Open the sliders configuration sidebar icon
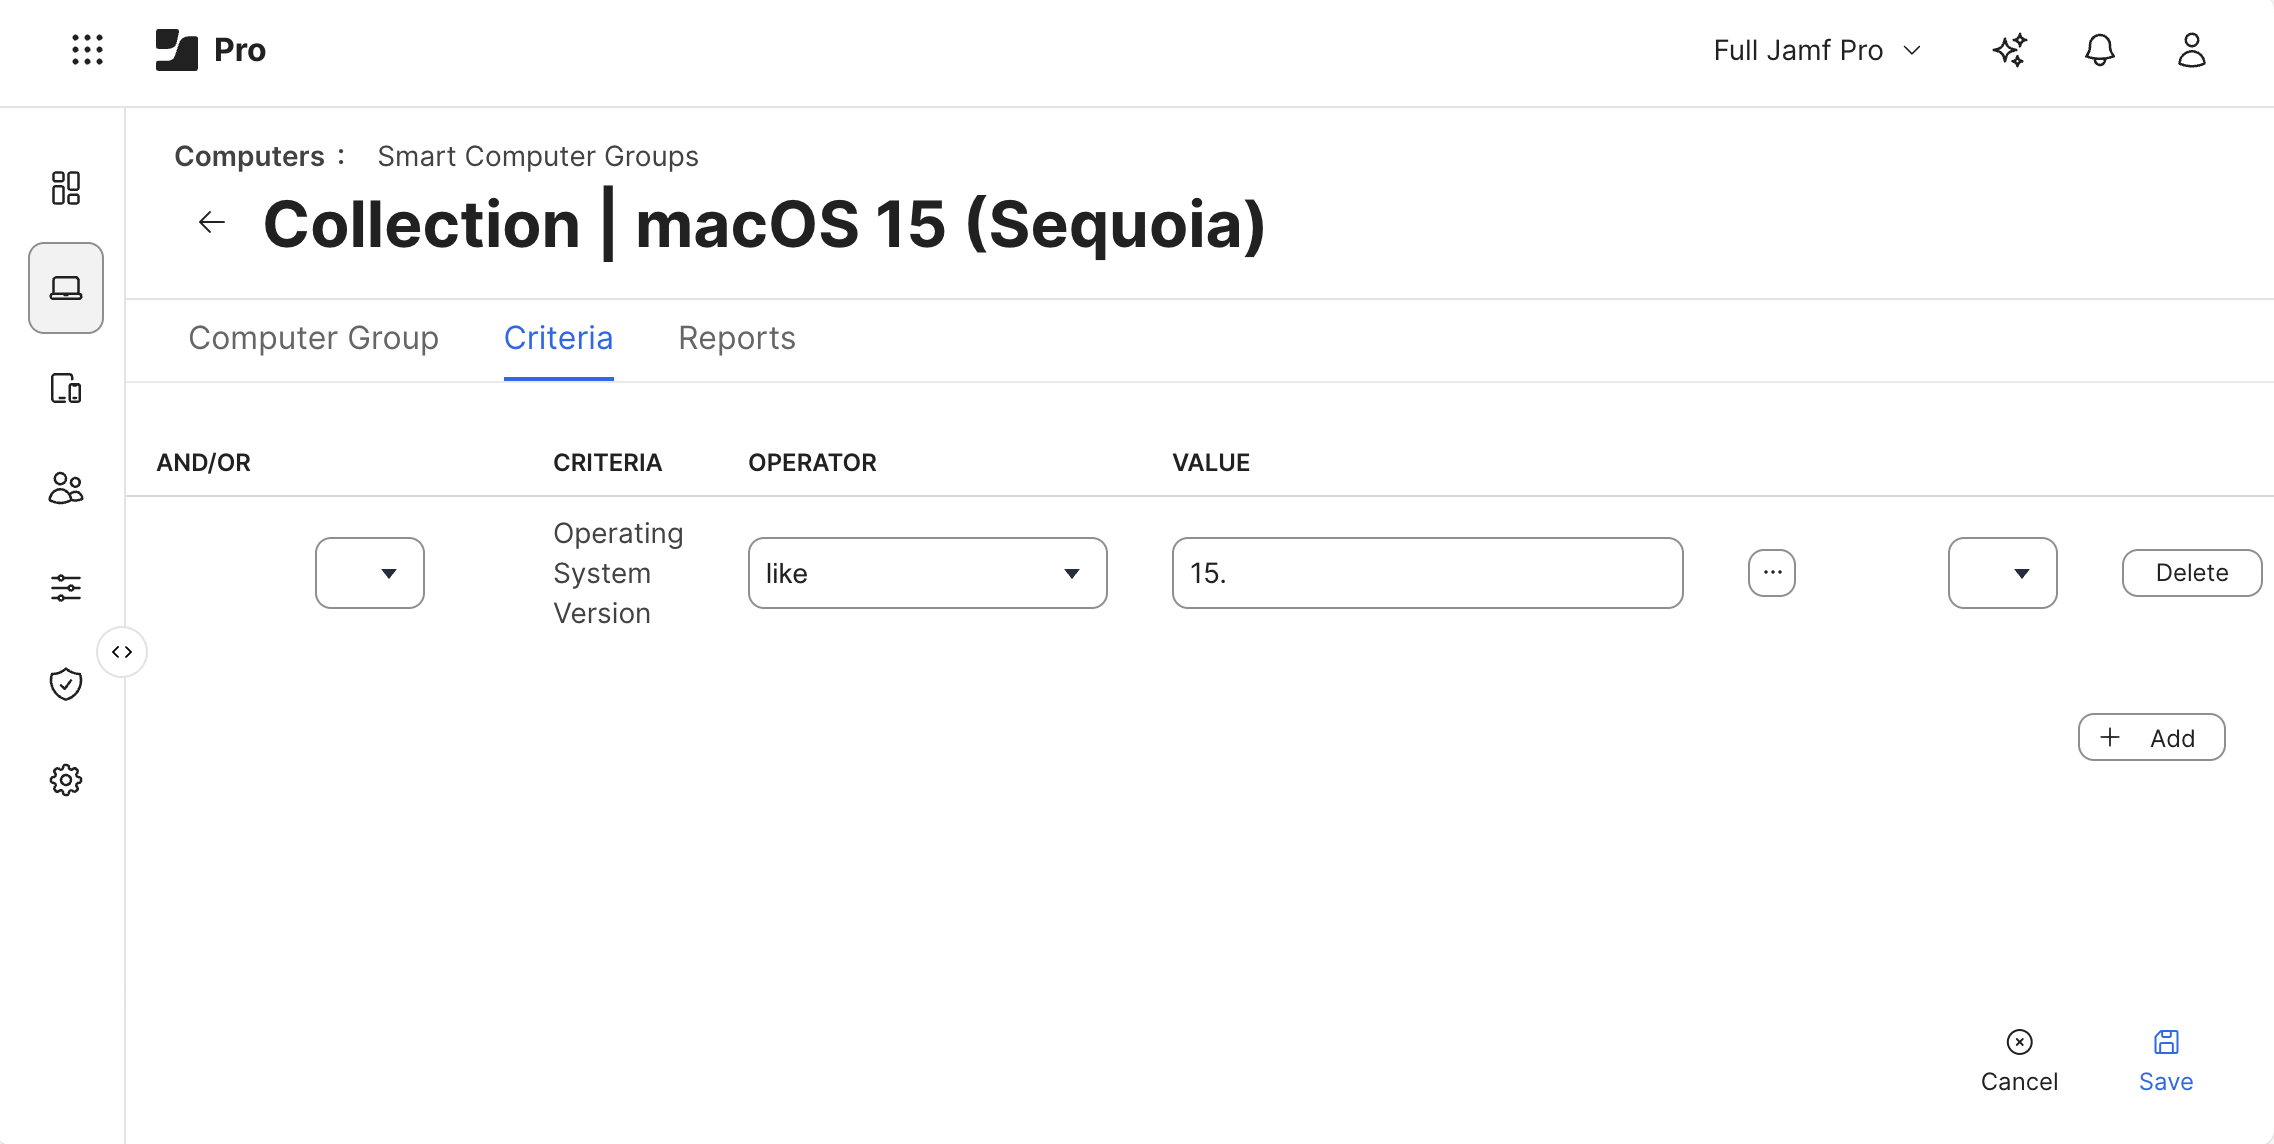 pos(66,587)
